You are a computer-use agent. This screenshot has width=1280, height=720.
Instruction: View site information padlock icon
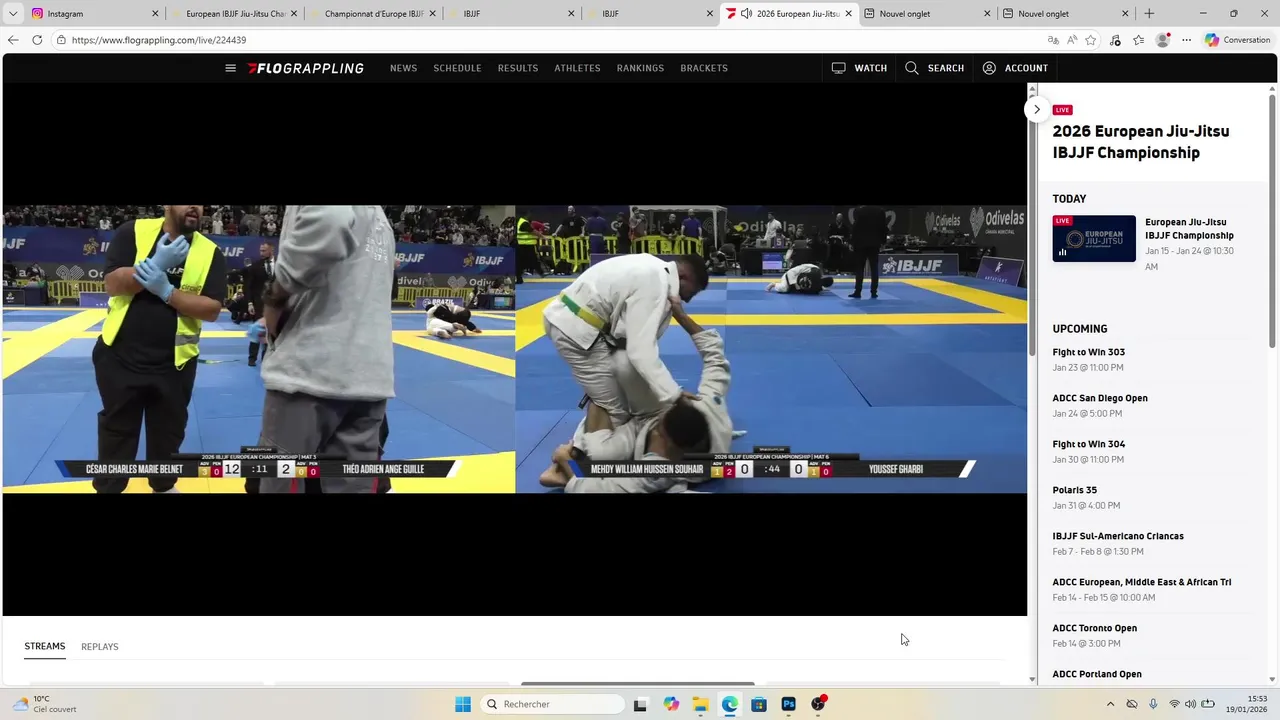[x=61, y=40]
